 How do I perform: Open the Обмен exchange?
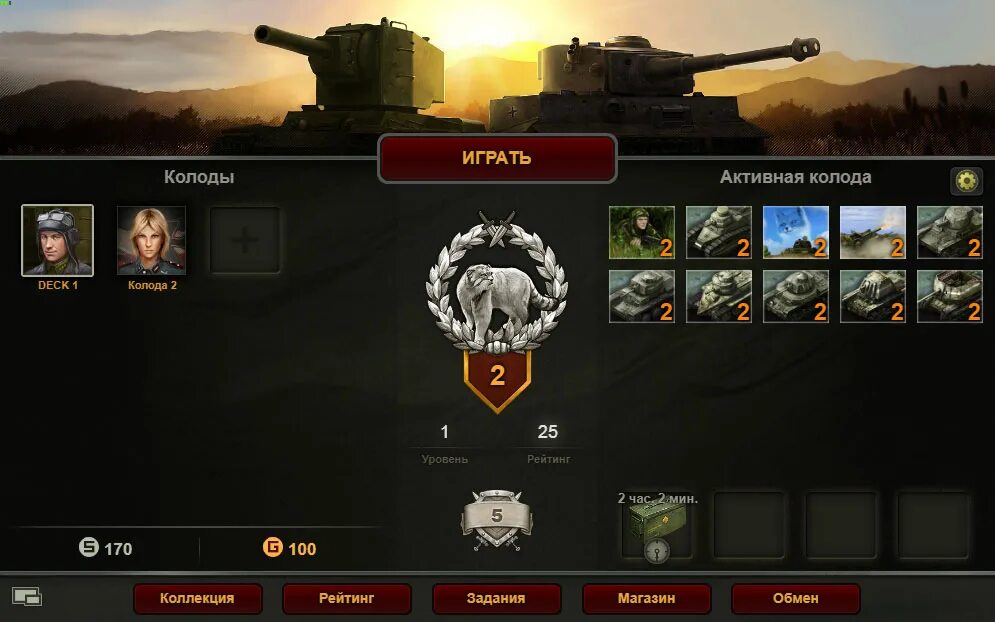pyautogui.click(x=796, y=598)
